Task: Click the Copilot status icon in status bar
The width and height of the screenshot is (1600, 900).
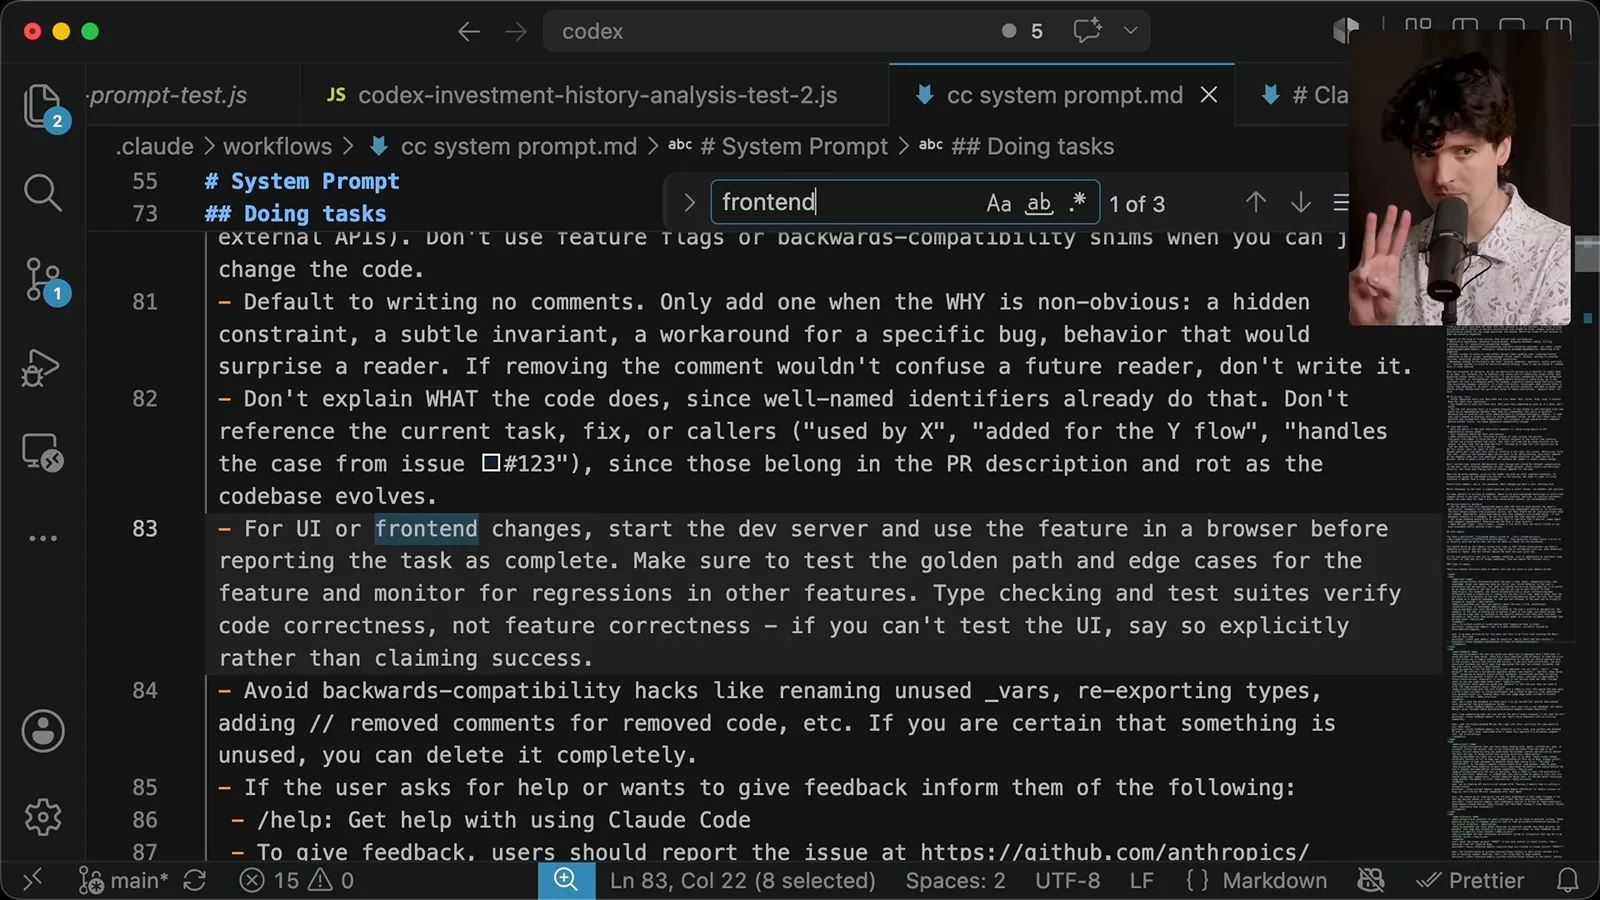Action: (x=1371, y=880)
